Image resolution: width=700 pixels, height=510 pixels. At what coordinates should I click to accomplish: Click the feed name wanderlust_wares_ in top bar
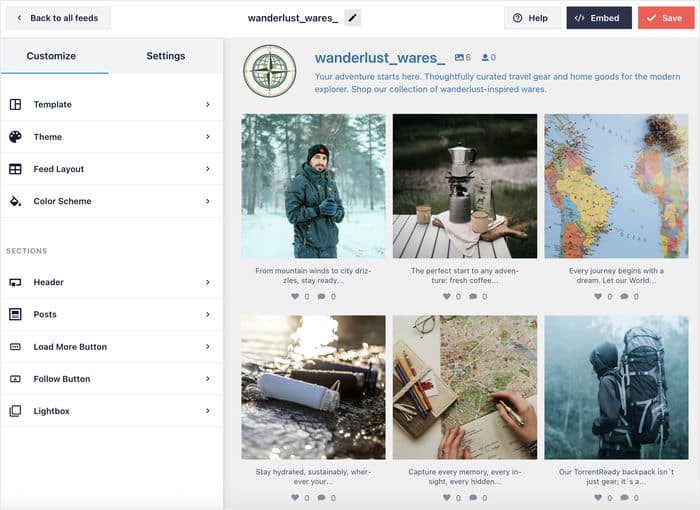click(293, 18)
